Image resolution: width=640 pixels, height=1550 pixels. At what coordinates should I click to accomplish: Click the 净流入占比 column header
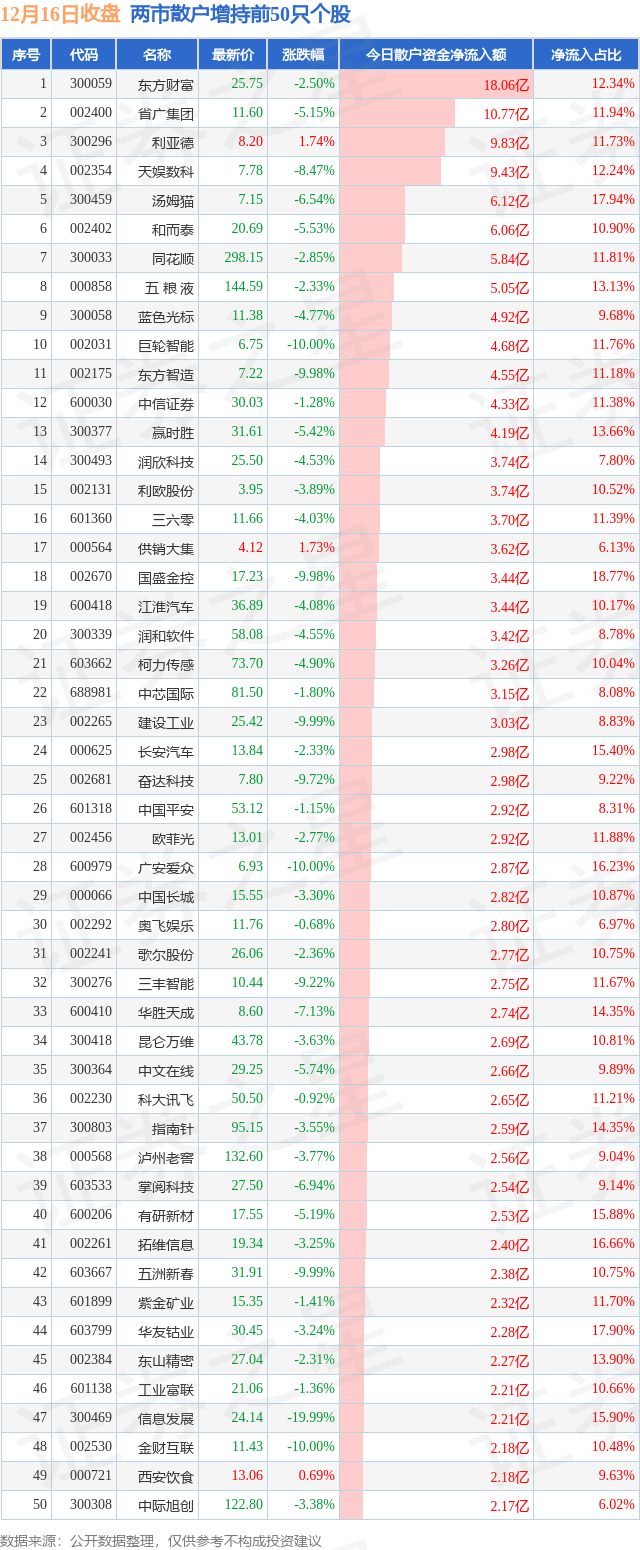[586, 55]
